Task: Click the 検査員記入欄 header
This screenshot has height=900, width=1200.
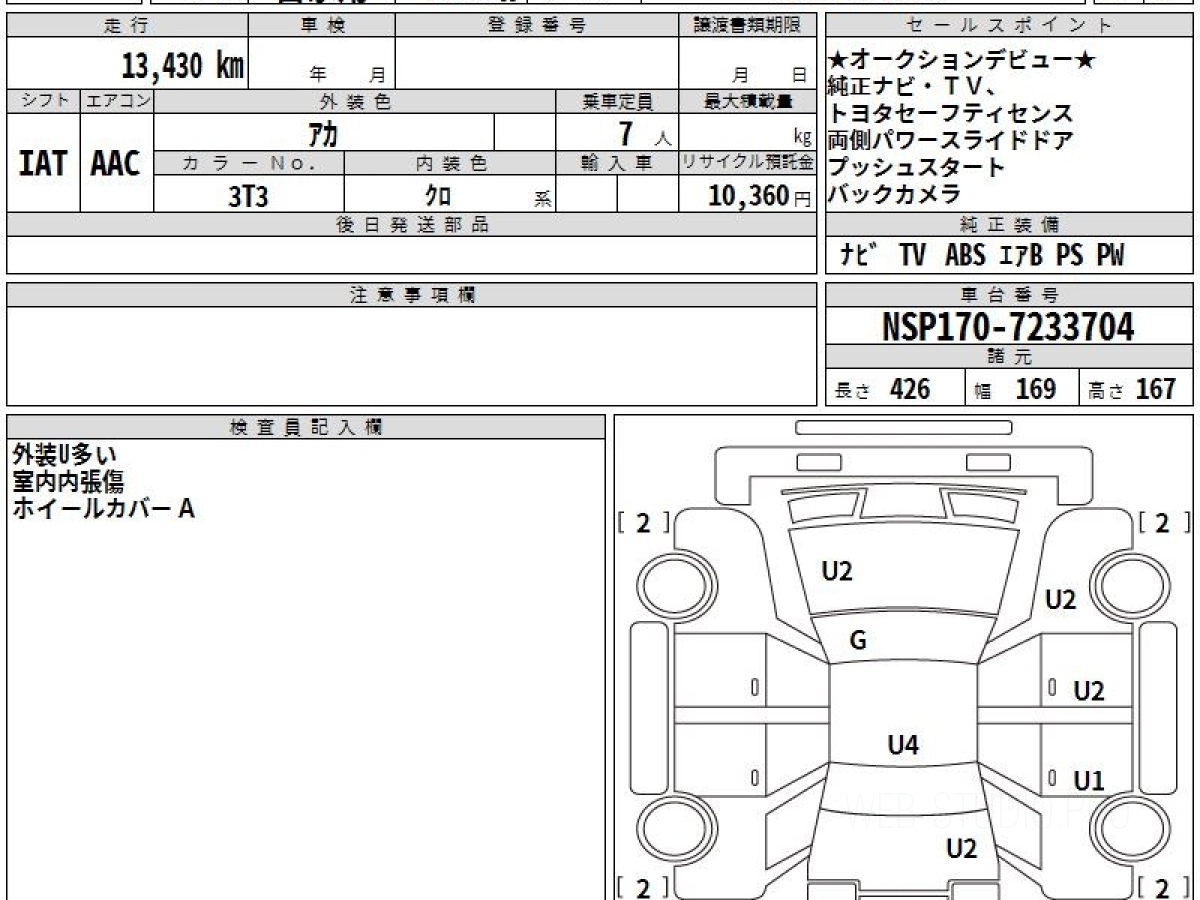Action: 306,427
